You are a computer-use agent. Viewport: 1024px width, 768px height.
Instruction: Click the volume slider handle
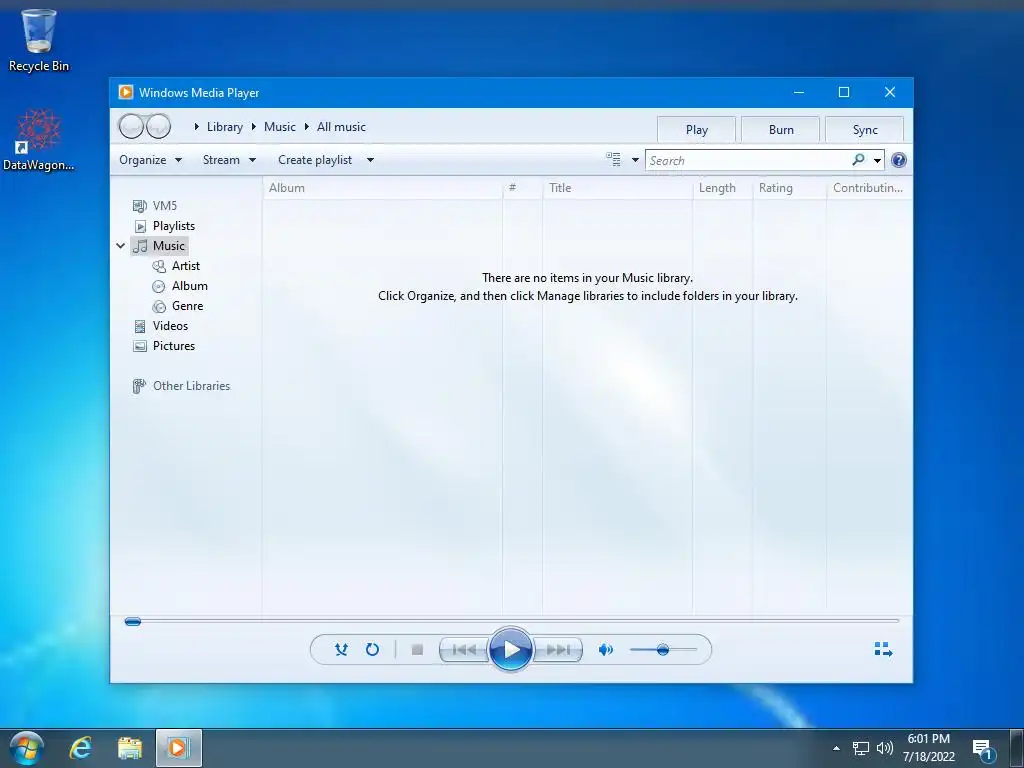[x=663, y=649]
